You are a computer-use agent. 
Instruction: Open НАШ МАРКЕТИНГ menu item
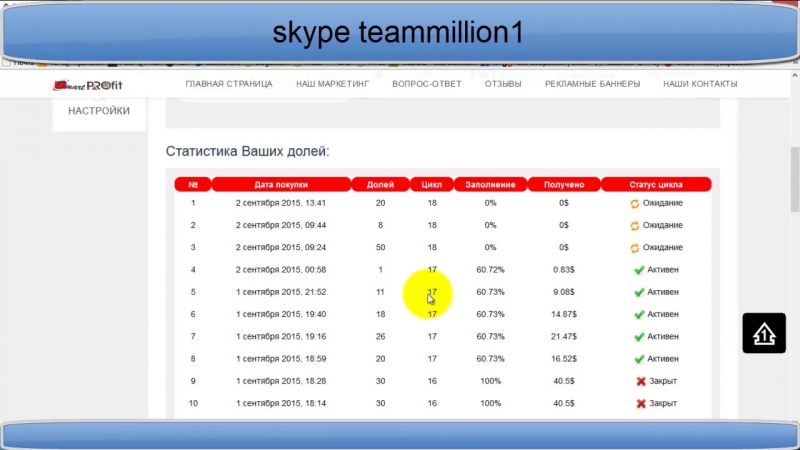[x=332, y=84]
